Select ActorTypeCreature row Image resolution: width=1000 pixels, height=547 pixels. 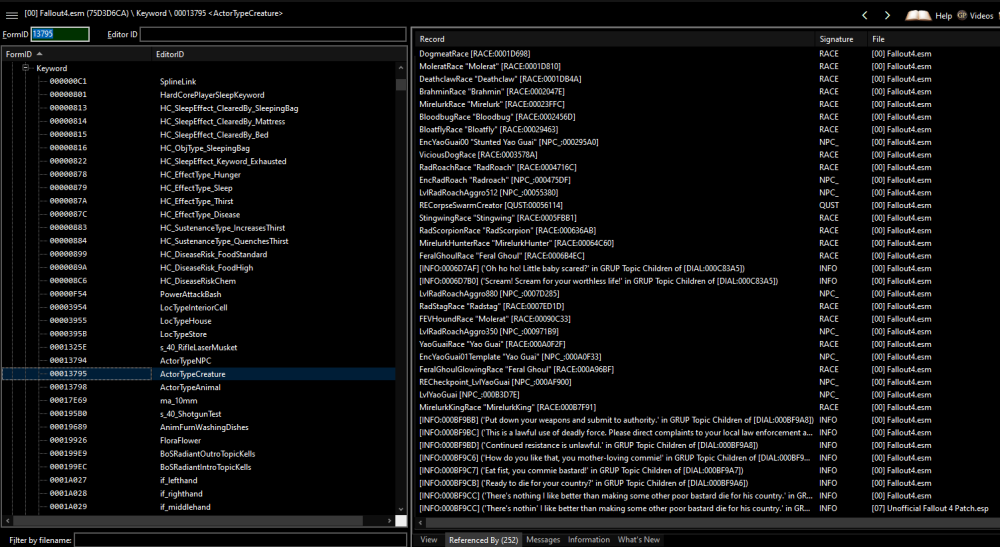(199, 374)
